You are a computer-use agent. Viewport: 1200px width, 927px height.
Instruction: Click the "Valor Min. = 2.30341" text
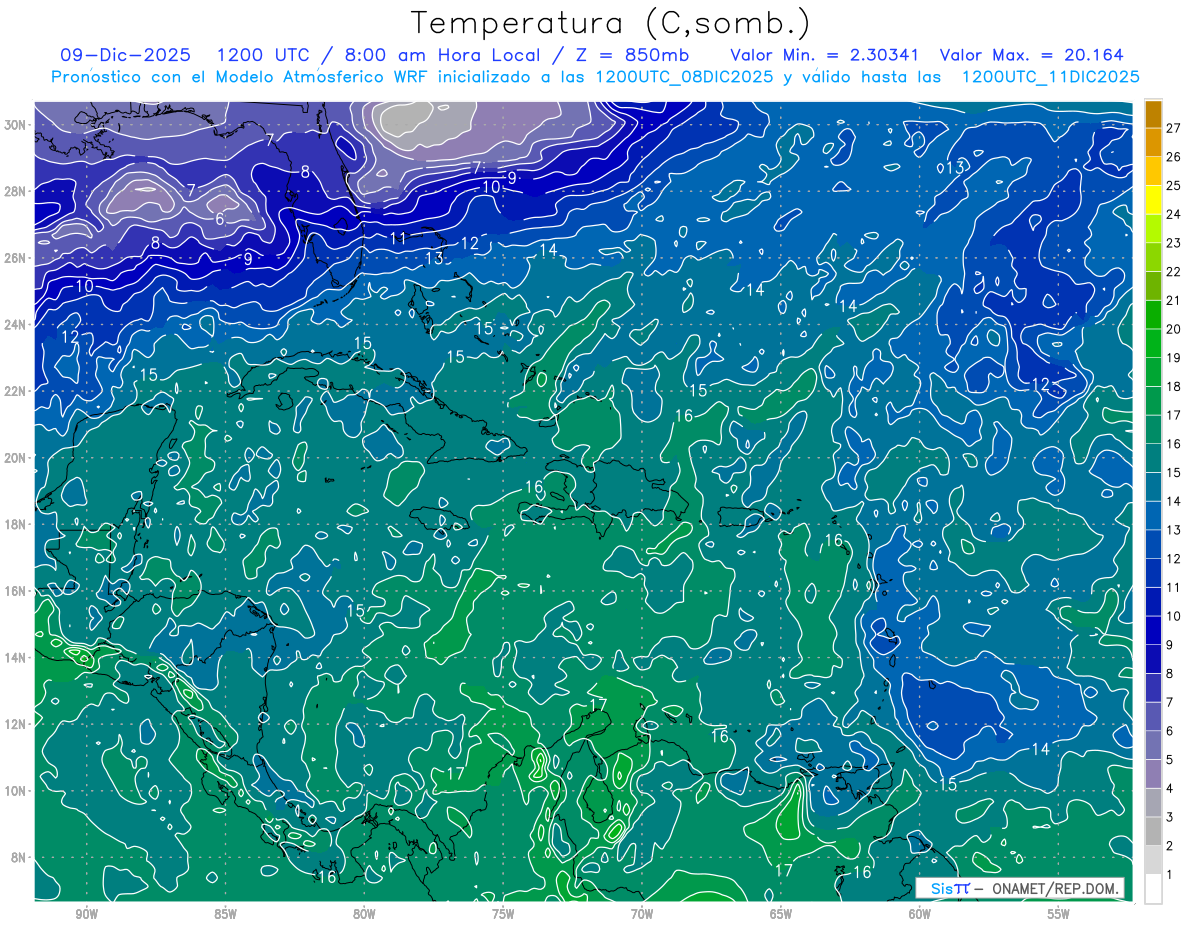(x=825, y=55)
